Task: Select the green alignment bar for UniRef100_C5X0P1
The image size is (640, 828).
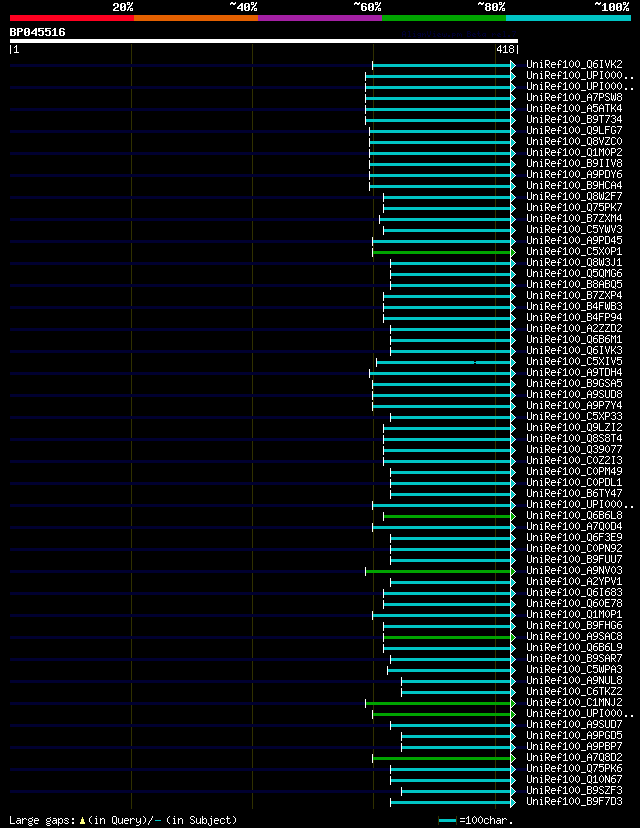Action: pos(444,252)
